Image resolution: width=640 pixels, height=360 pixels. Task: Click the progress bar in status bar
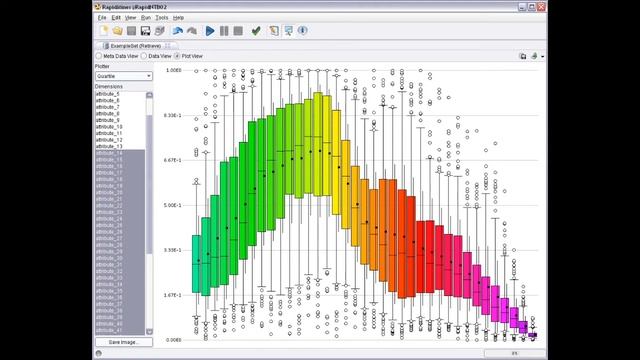pos(514,353)
